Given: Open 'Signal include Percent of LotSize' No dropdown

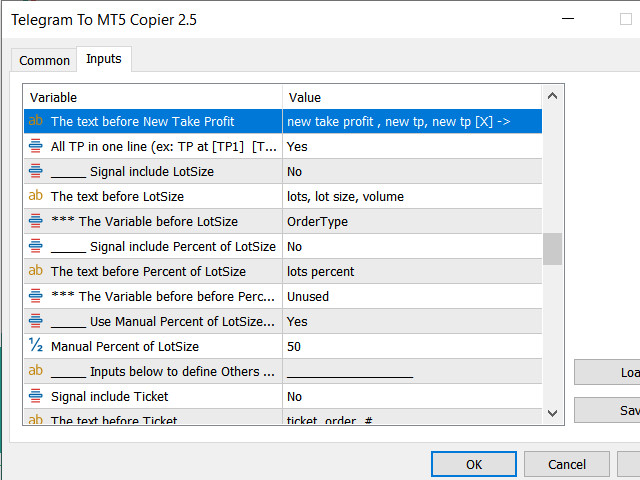Looking at the screenshot, I should coord(410,246).
